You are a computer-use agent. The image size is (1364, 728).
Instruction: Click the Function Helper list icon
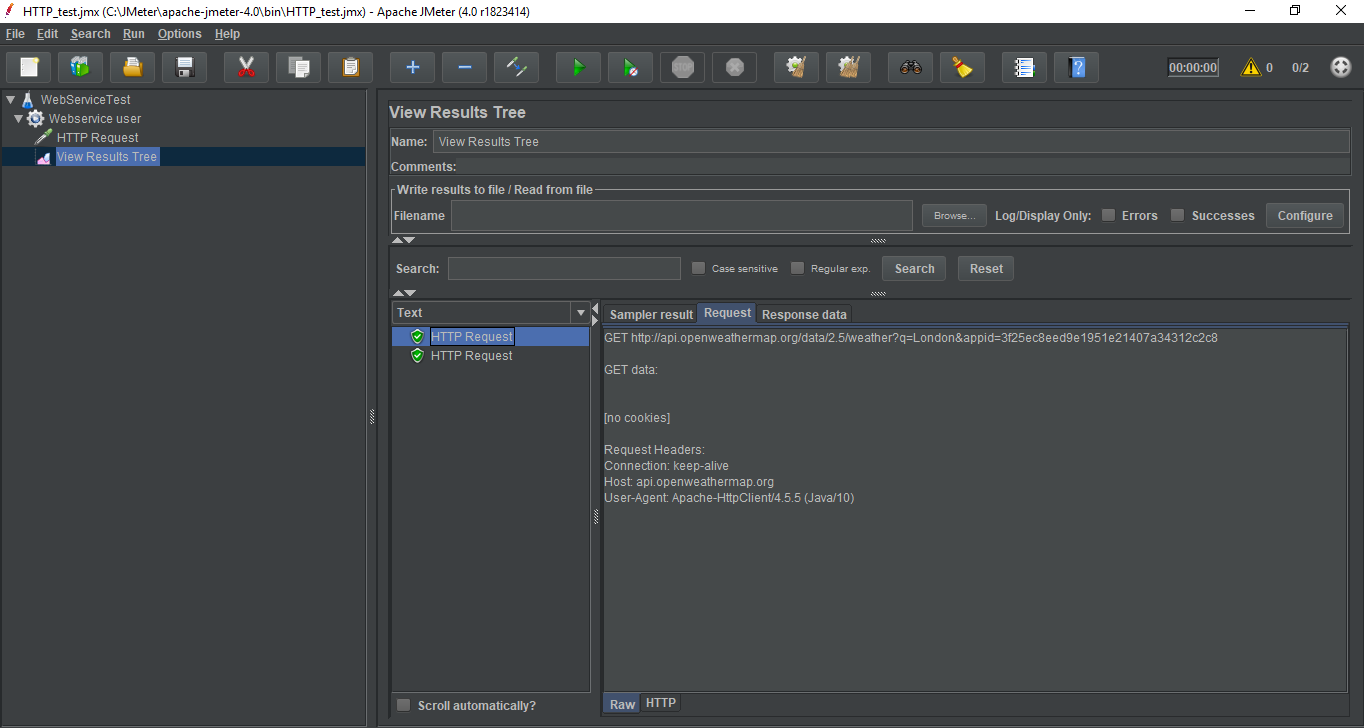[x=1024, y=68]
